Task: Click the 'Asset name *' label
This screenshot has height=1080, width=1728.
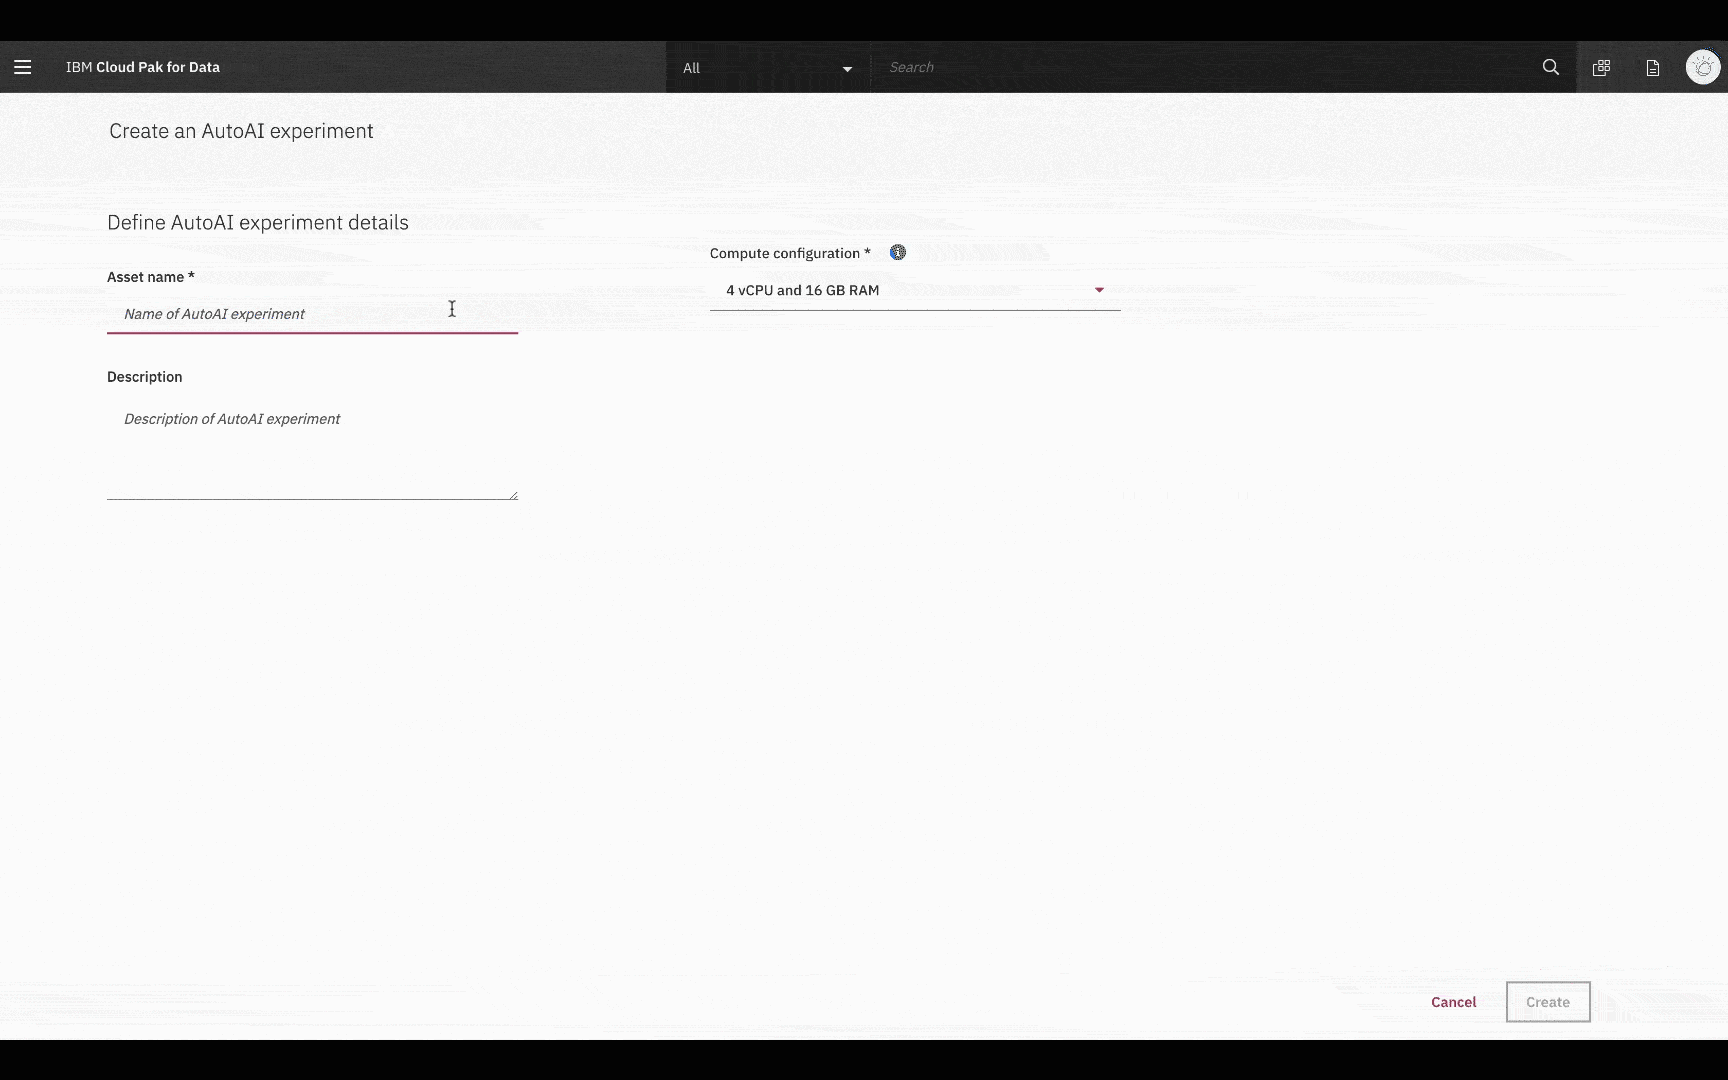Action: tap(151, 277)
